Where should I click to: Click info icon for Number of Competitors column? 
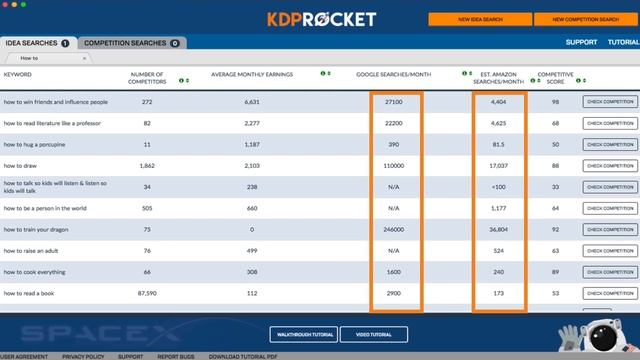tap(181, 81)
